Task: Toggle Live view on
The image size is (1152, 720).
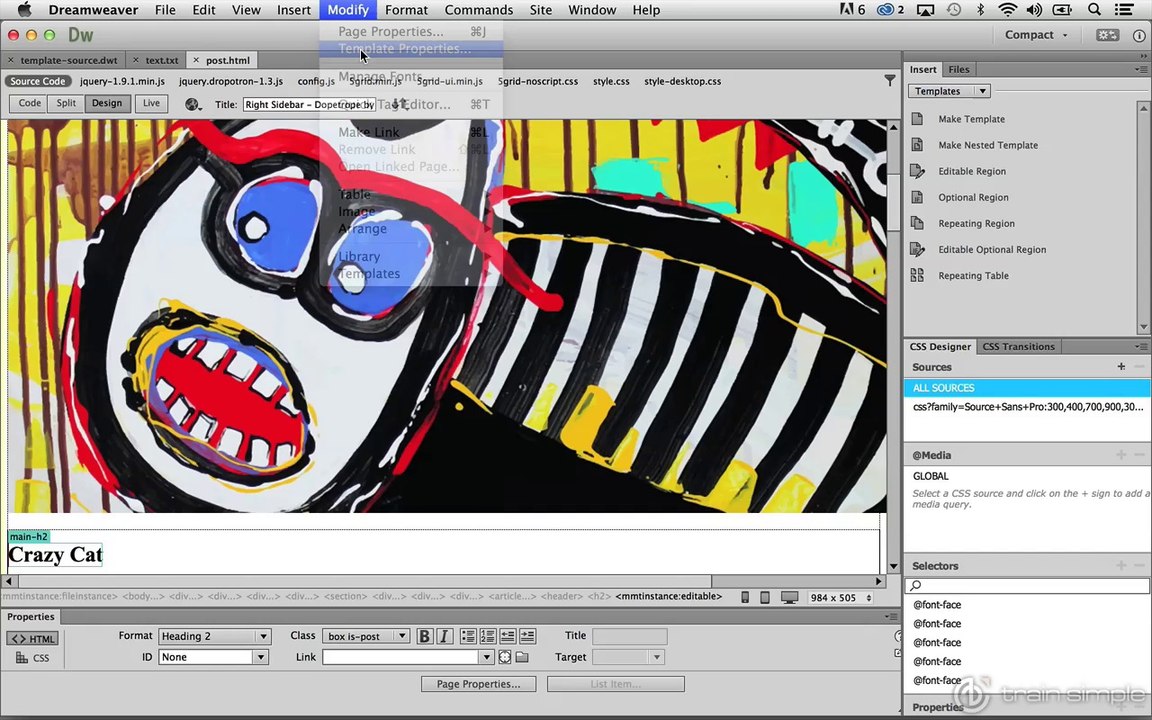Action: tap(151, 103)
